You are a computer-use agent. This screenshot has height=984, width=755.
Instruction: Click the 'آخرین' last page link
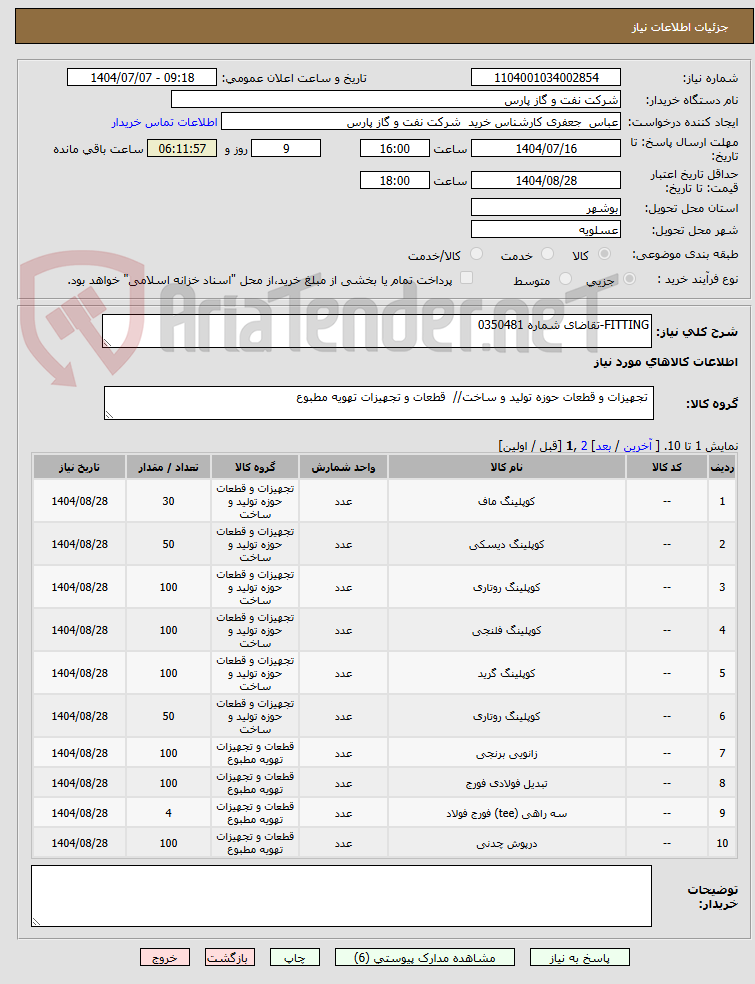click(x=638, y=446)
